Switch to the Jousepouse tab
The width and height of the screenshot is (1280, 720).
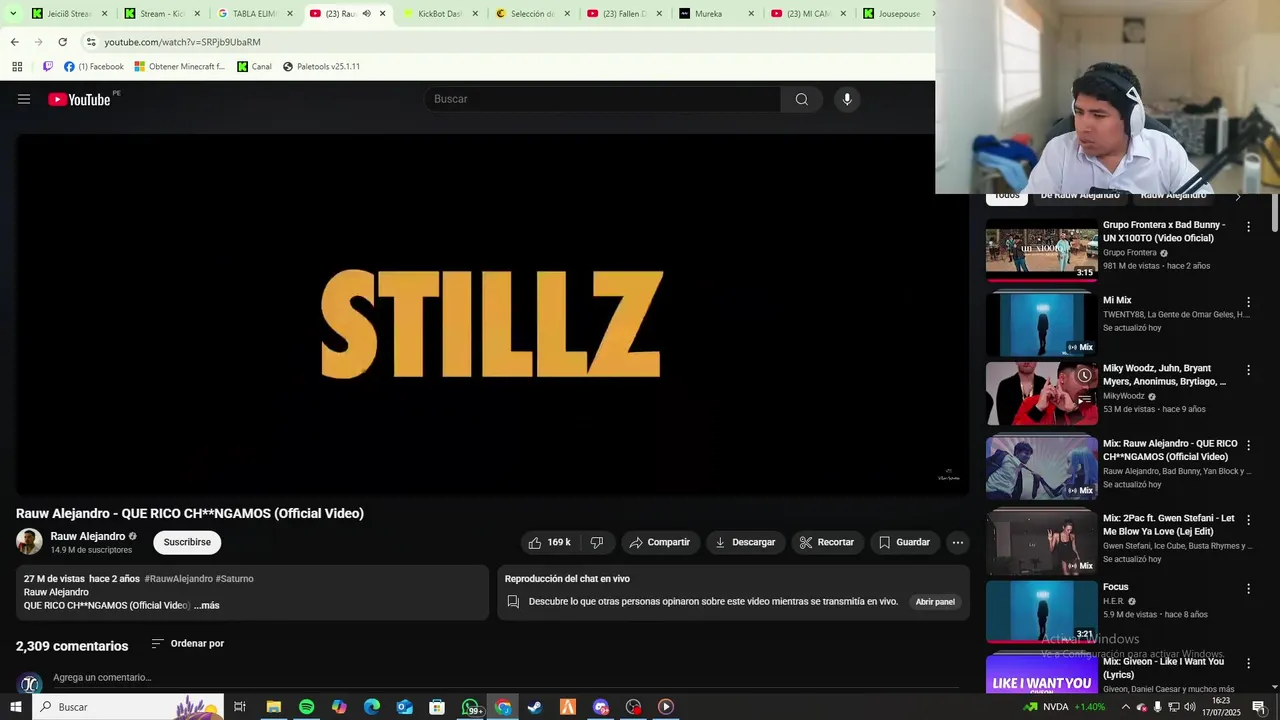click(897, 14)
